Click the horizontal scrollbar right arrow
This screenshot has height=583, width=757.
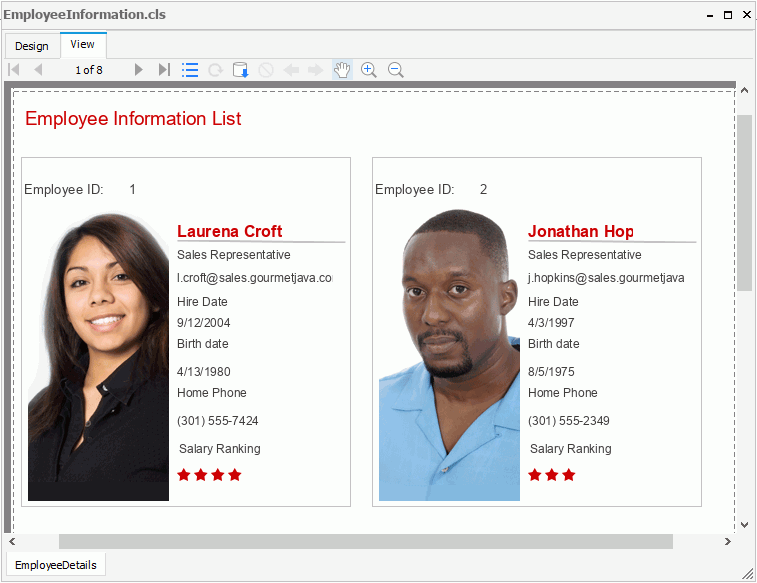click(728, 541)
